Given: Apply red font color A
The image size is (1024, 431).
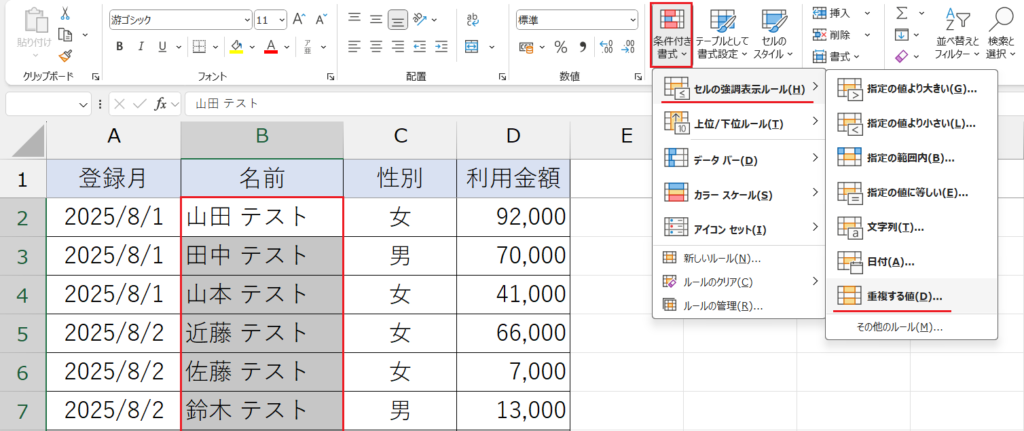Looking at the screenshot, I should coord(270,46).
